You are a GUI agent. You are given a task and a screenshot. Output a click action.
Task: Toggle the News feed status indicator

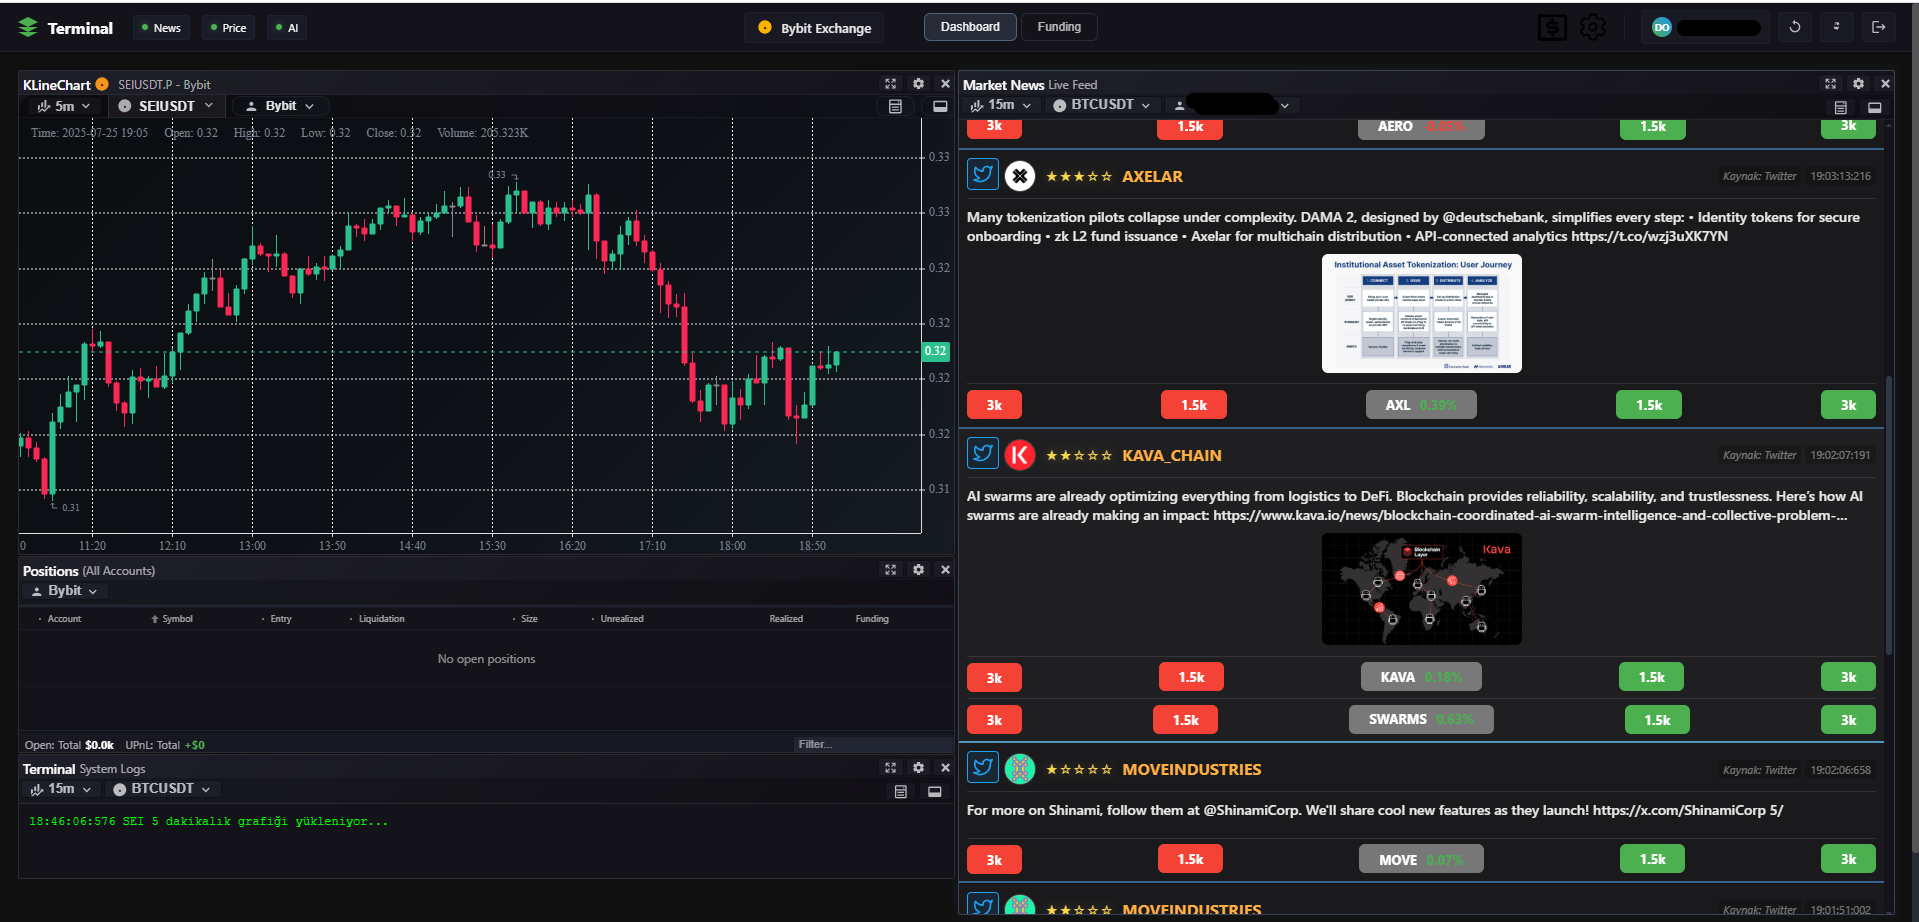161,28
